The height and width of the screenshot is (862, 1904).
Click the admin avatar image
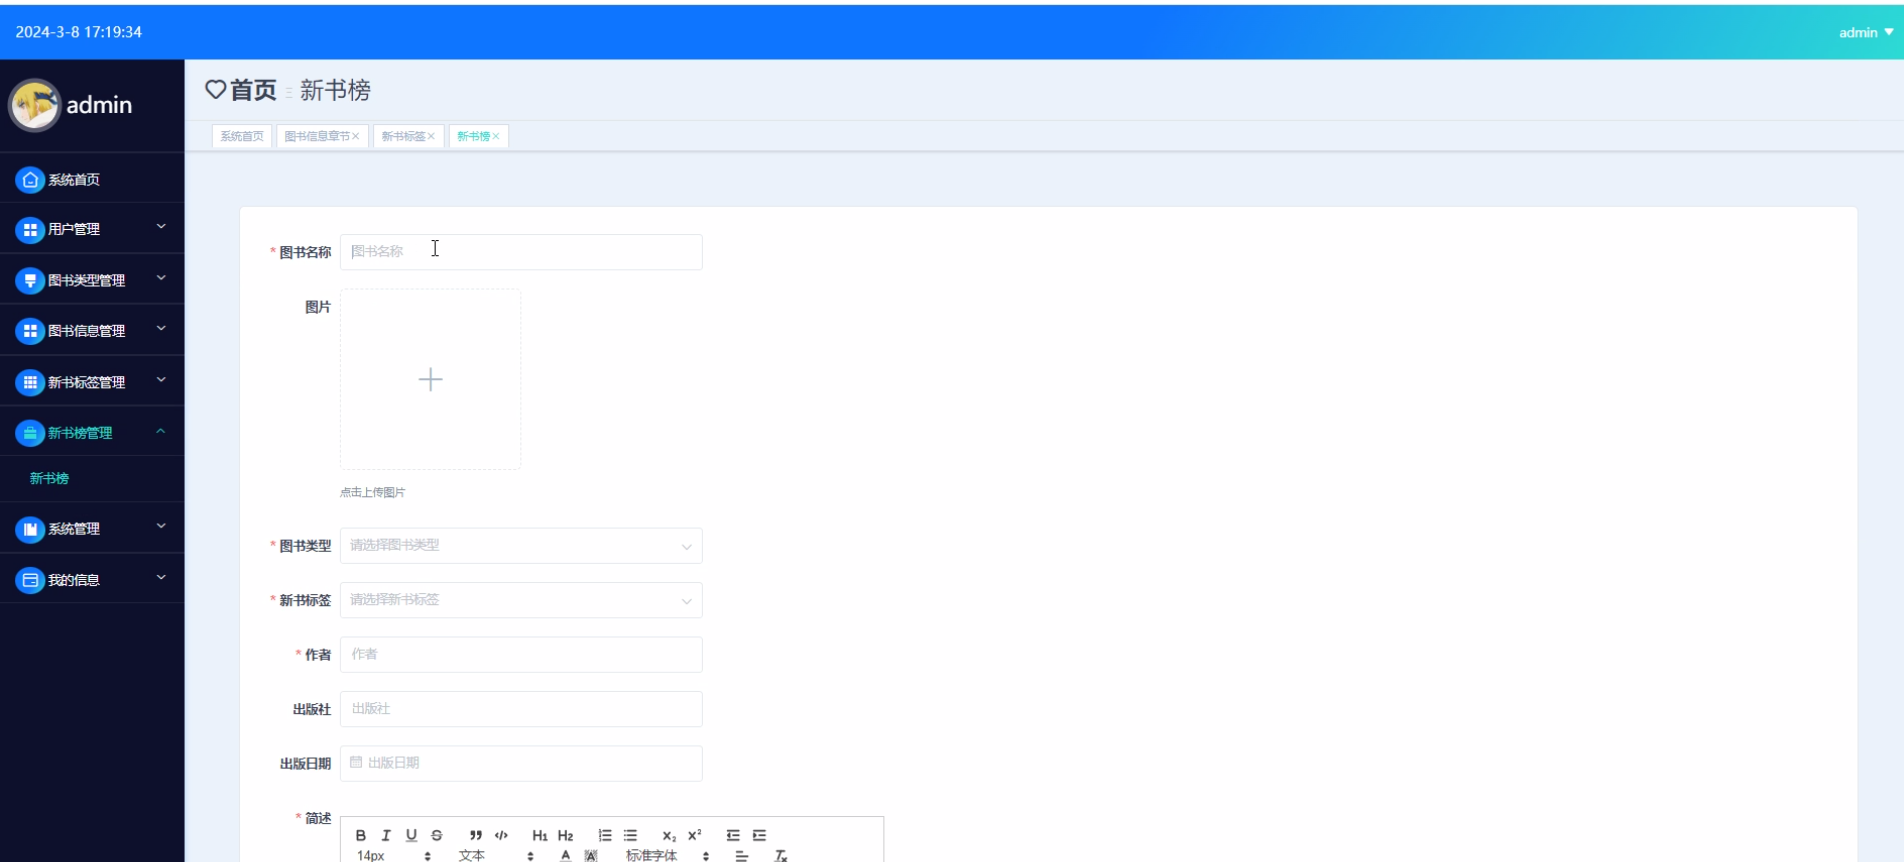point(35,105)
